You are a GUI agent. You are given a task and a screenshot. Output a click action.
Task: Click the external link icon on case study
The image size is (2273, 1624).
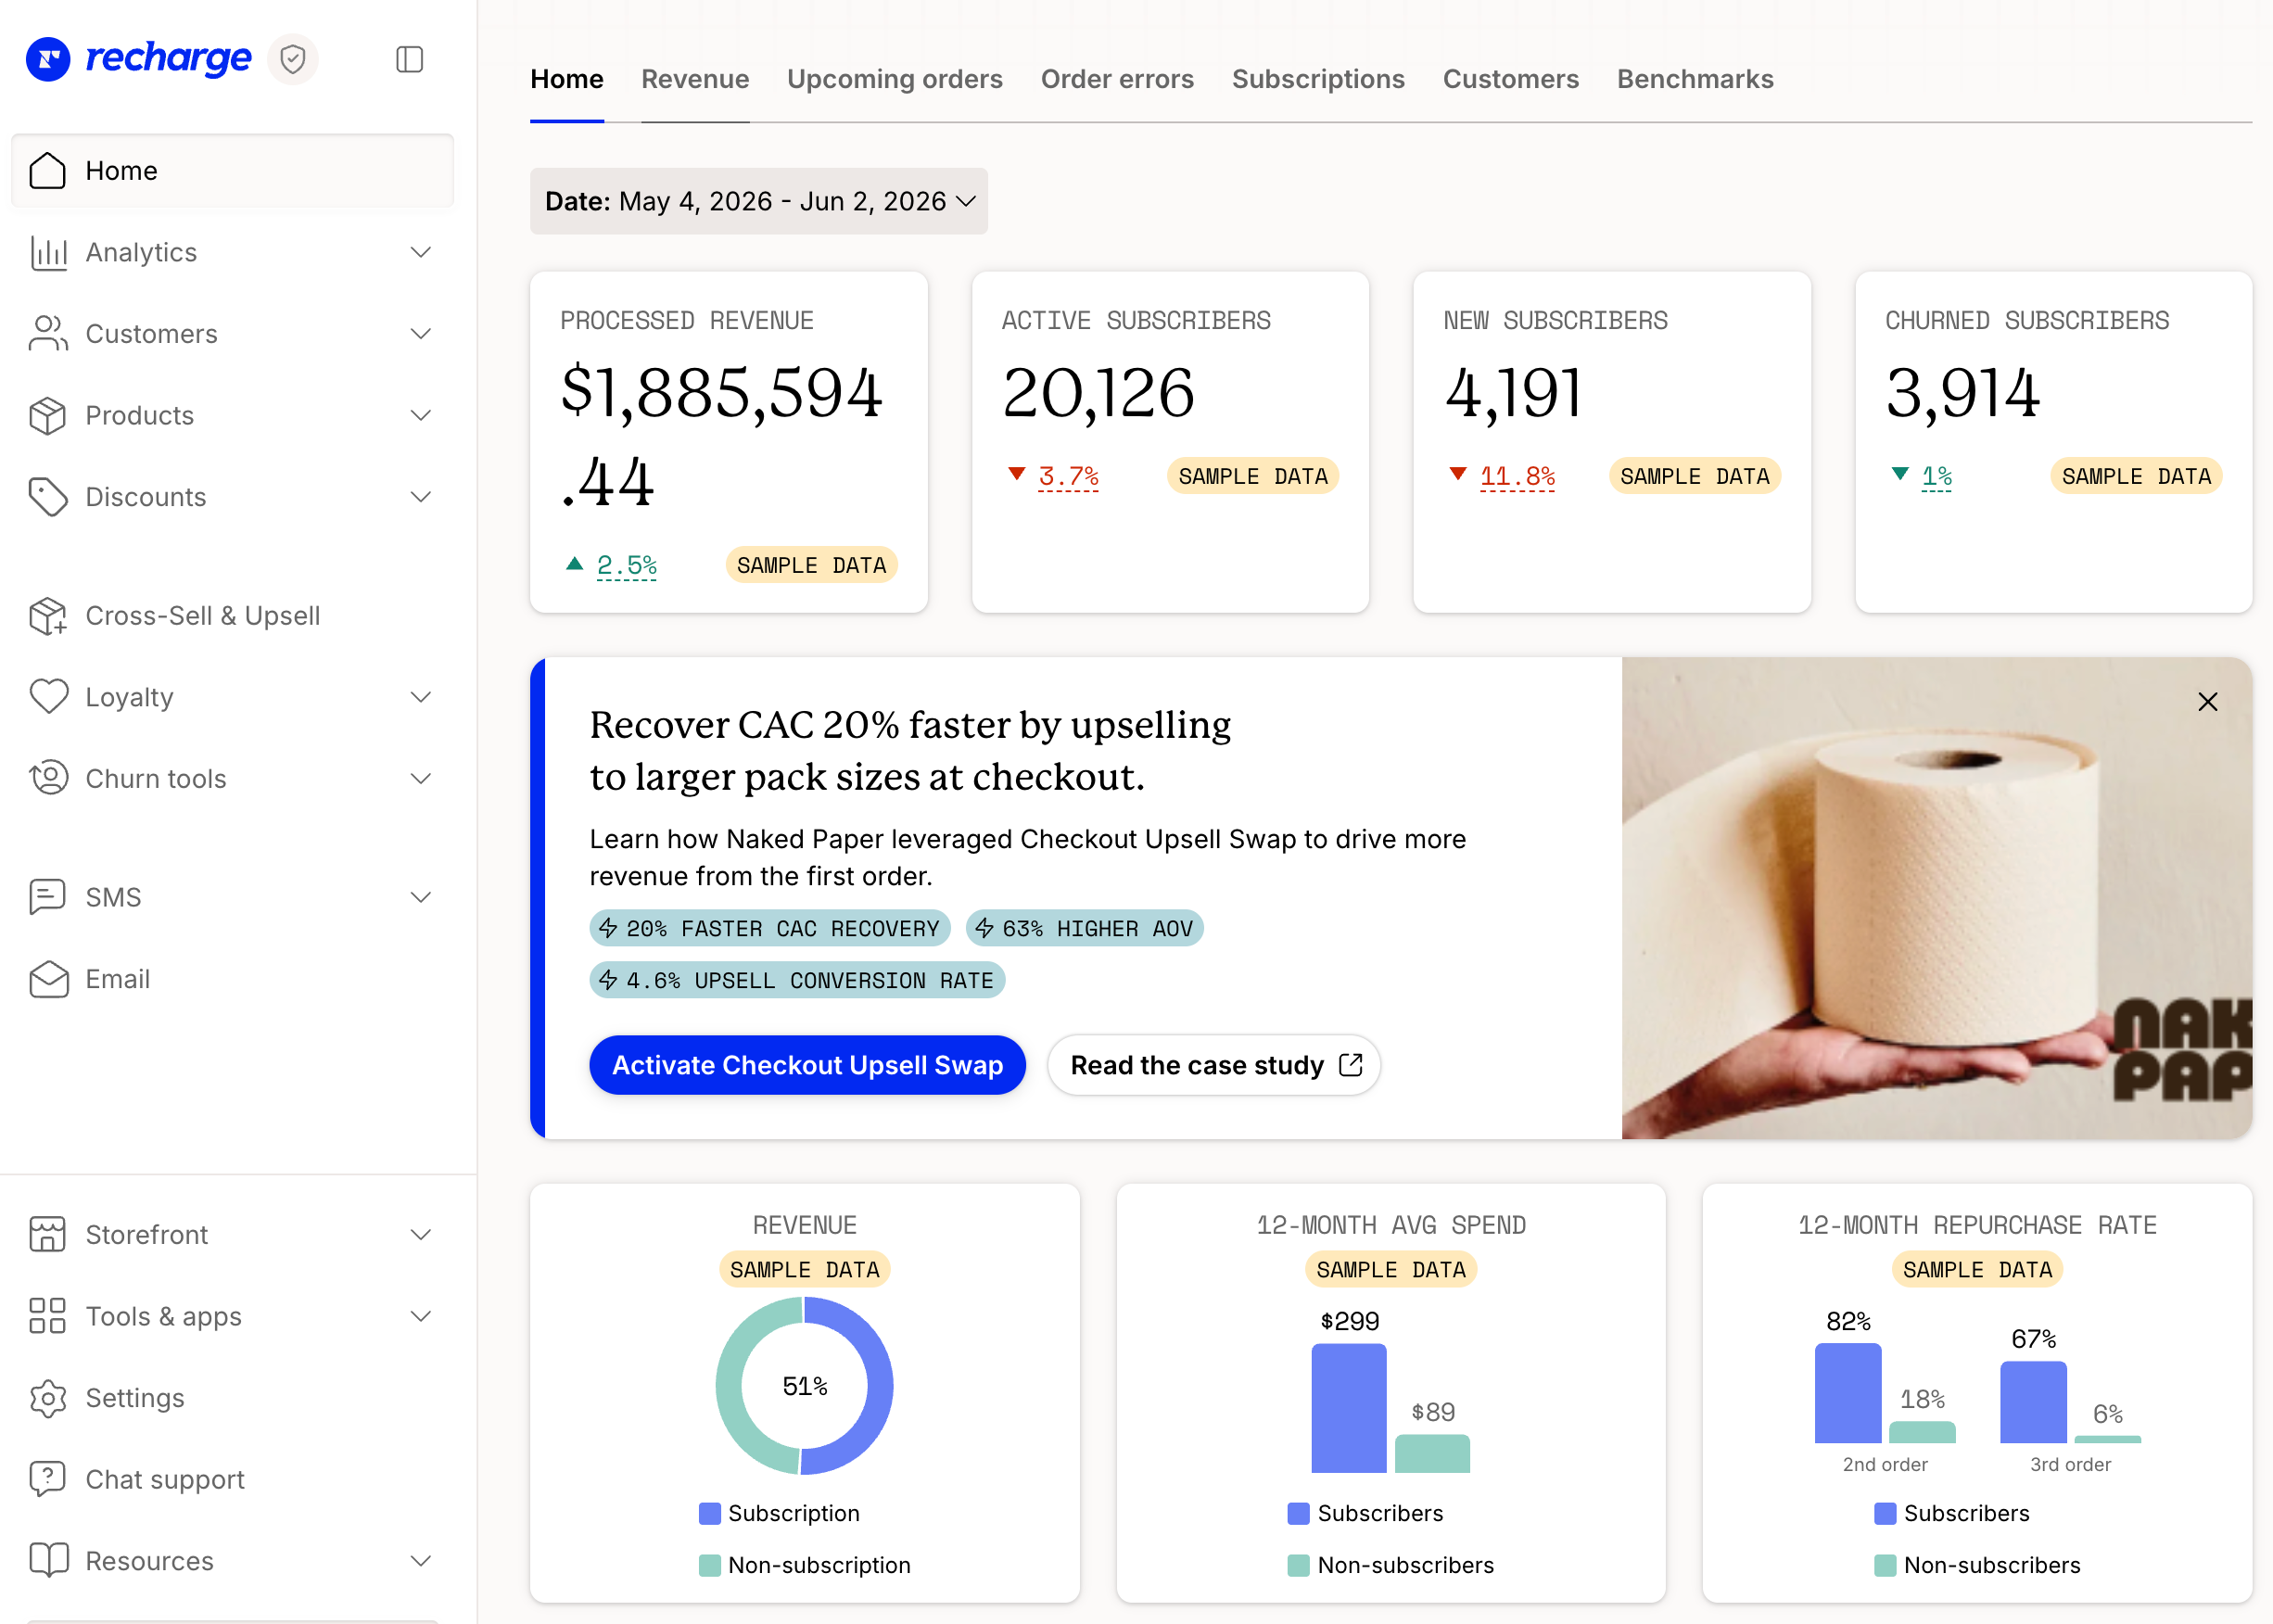coord(1351,1065)
